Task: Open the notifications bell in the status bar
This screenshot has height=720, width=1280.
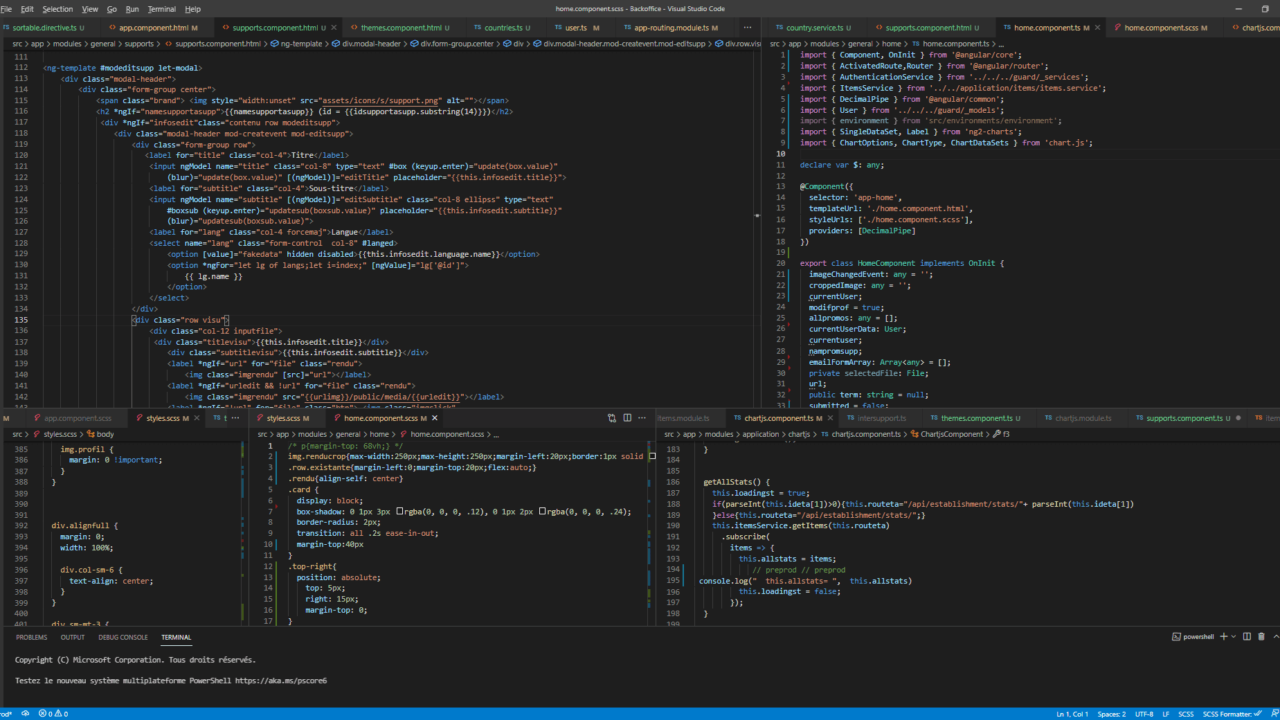Action: 1273,713
